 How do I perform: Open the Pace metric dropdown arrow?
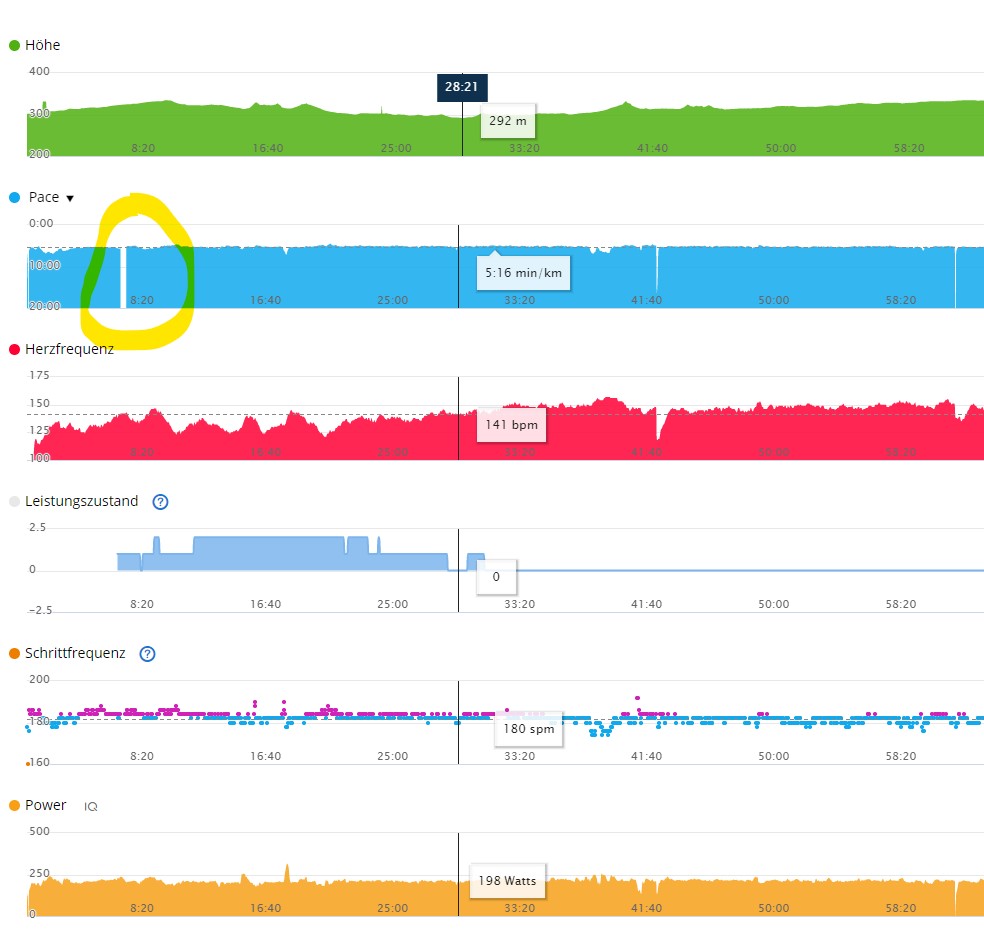[70, 198]
